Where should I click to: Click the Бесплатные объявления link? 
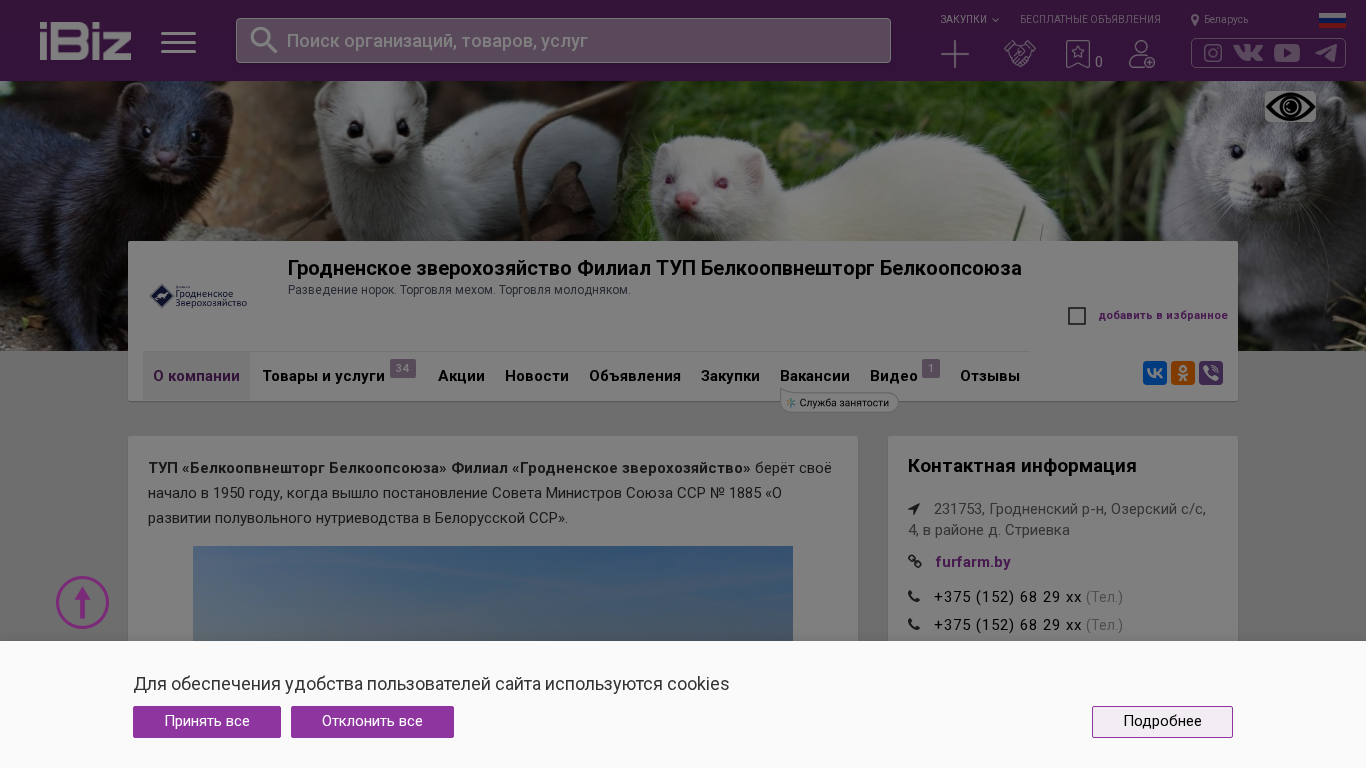pyautogui.click(x=1090, y=19)
